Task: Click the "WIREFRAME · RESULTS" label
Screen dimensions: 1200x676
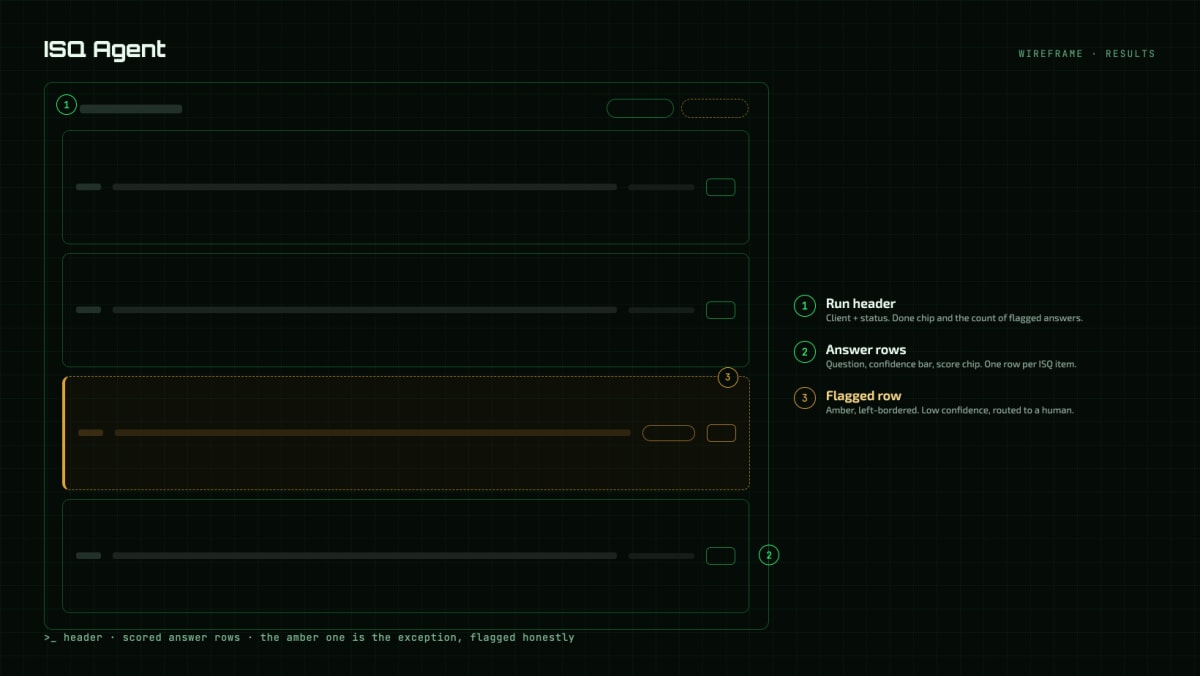Action: coord(1087,54)
